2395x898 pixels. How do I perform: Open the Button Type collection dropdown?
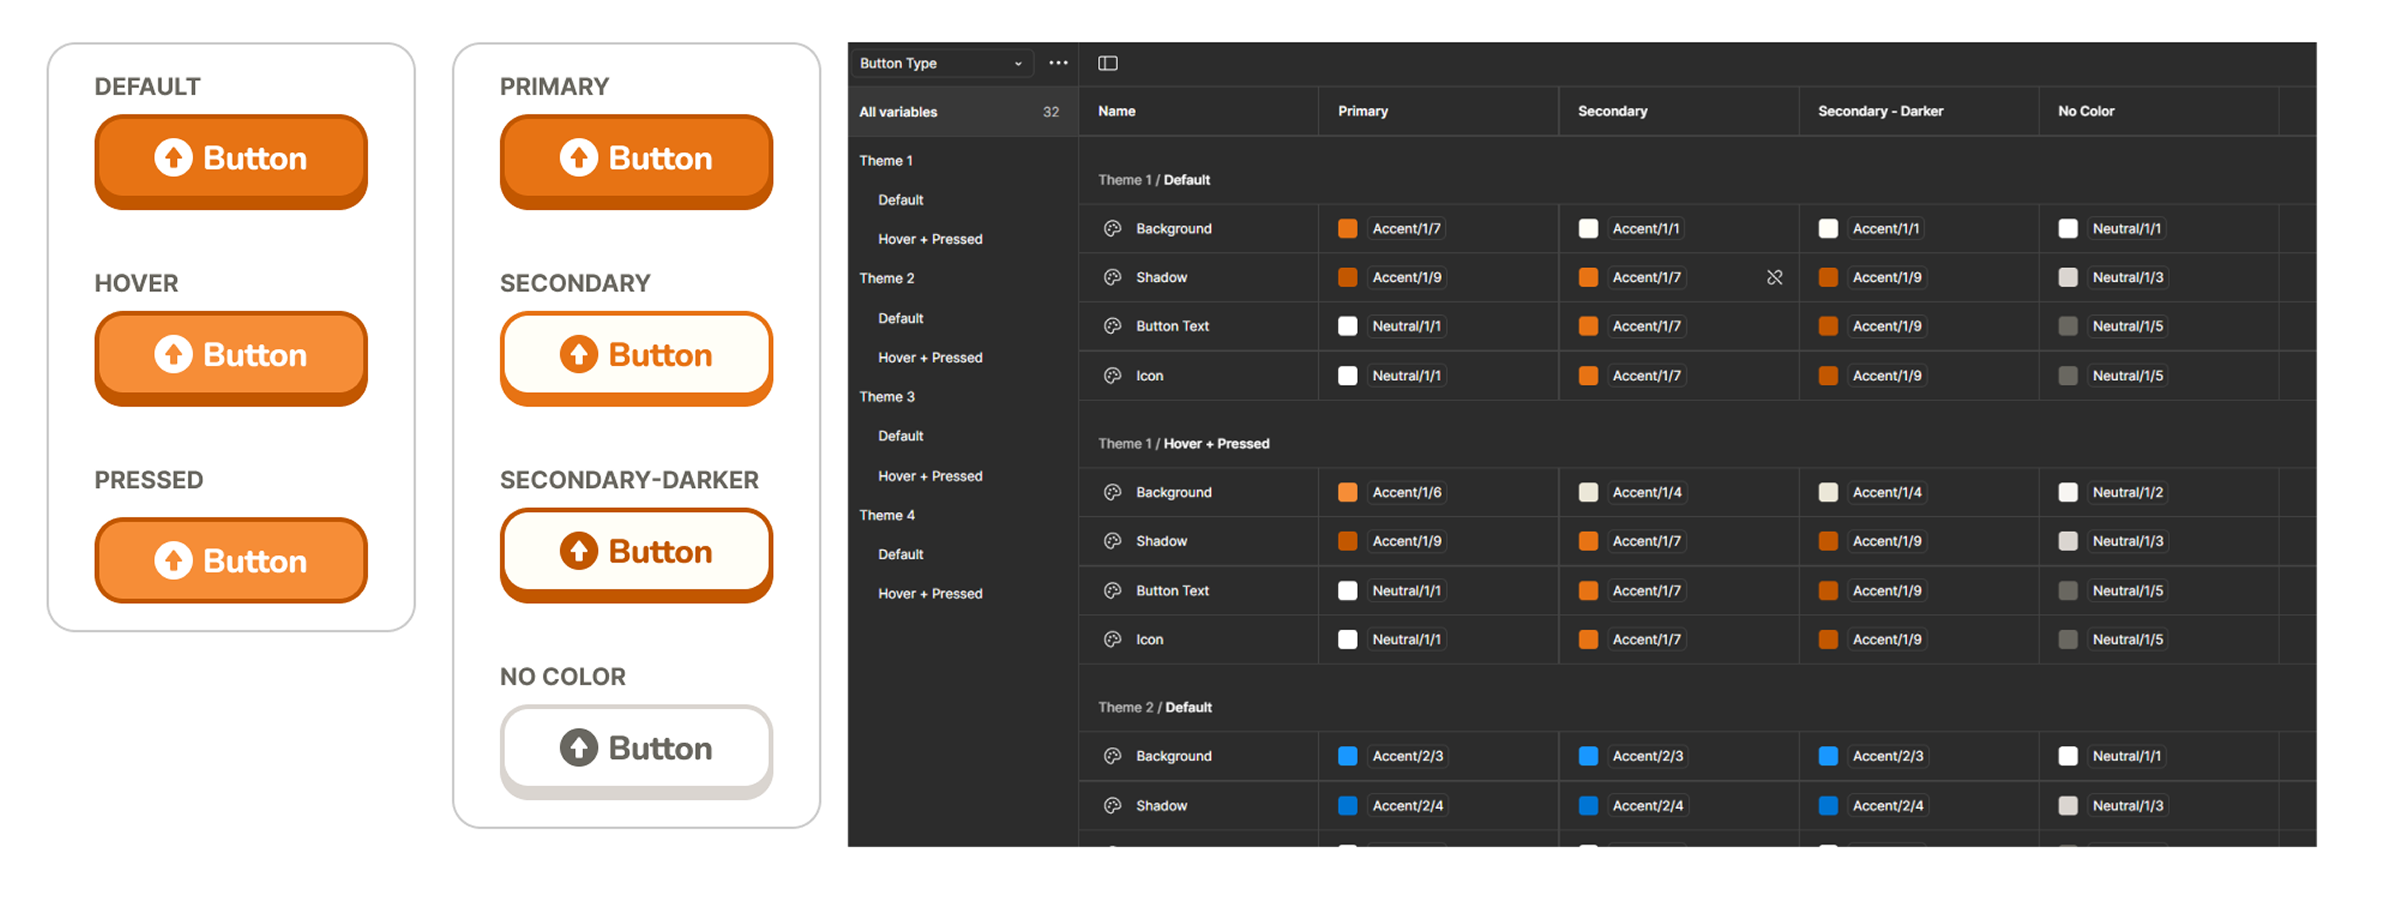tap(940, 63)
